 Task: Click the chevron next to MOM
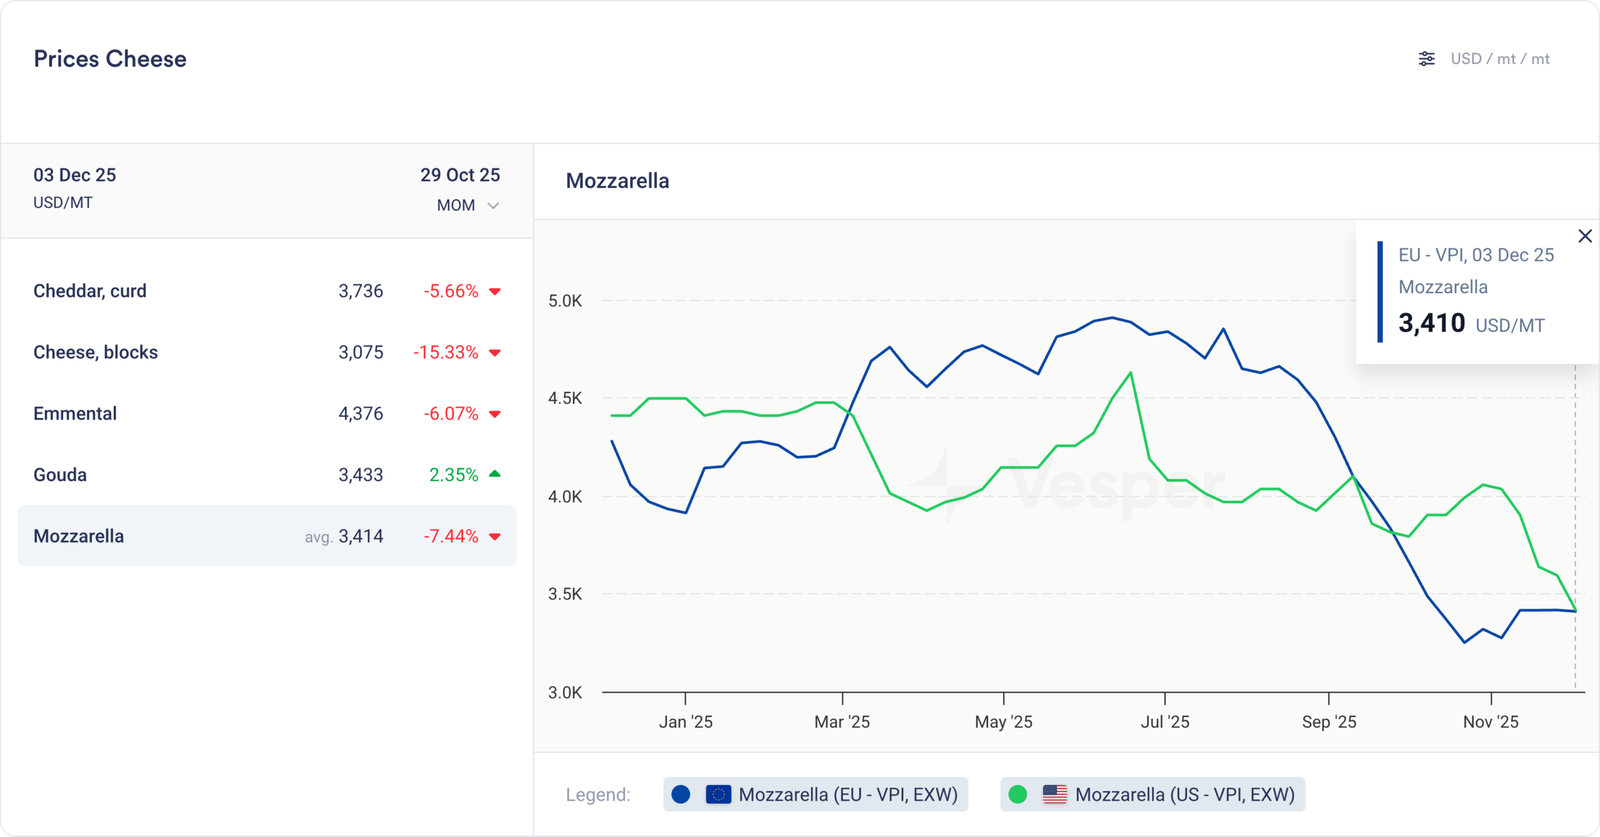coord(493,206)
